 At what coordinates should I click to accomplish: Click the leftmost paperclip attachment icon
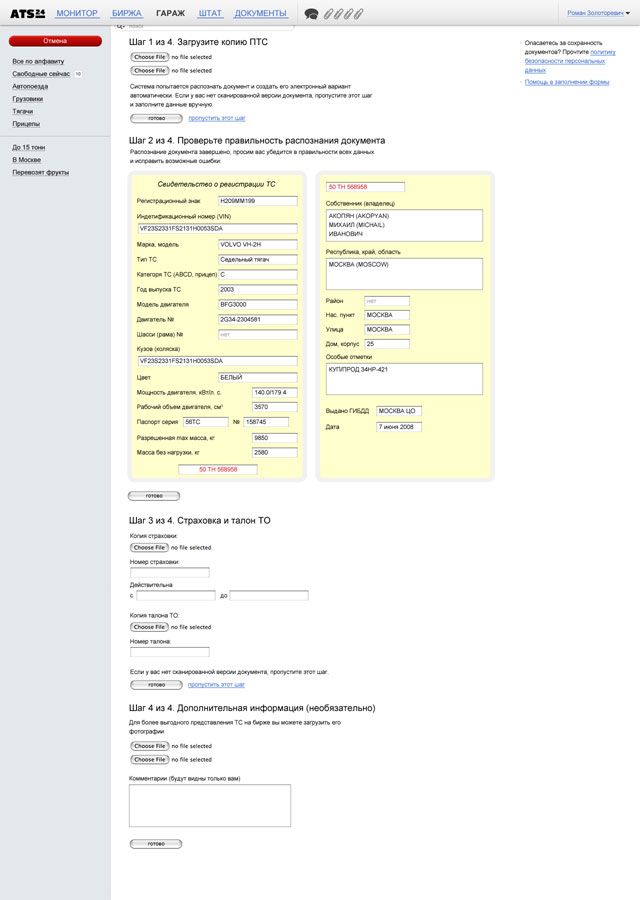click(x=329, y=14)
